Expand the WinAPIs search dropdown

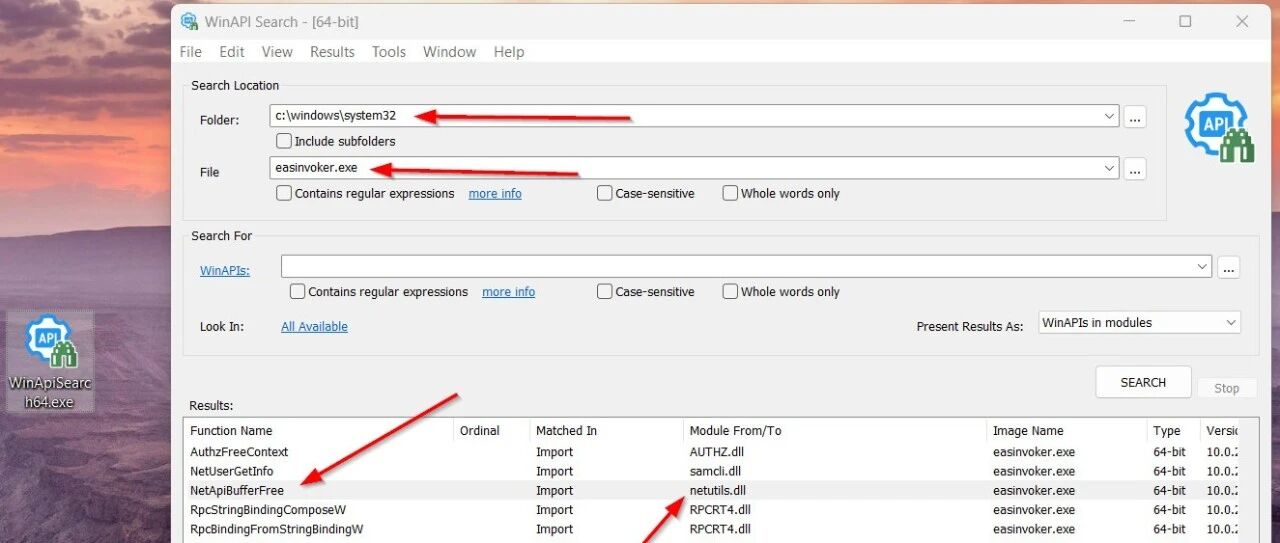[x=1202, y=267]
